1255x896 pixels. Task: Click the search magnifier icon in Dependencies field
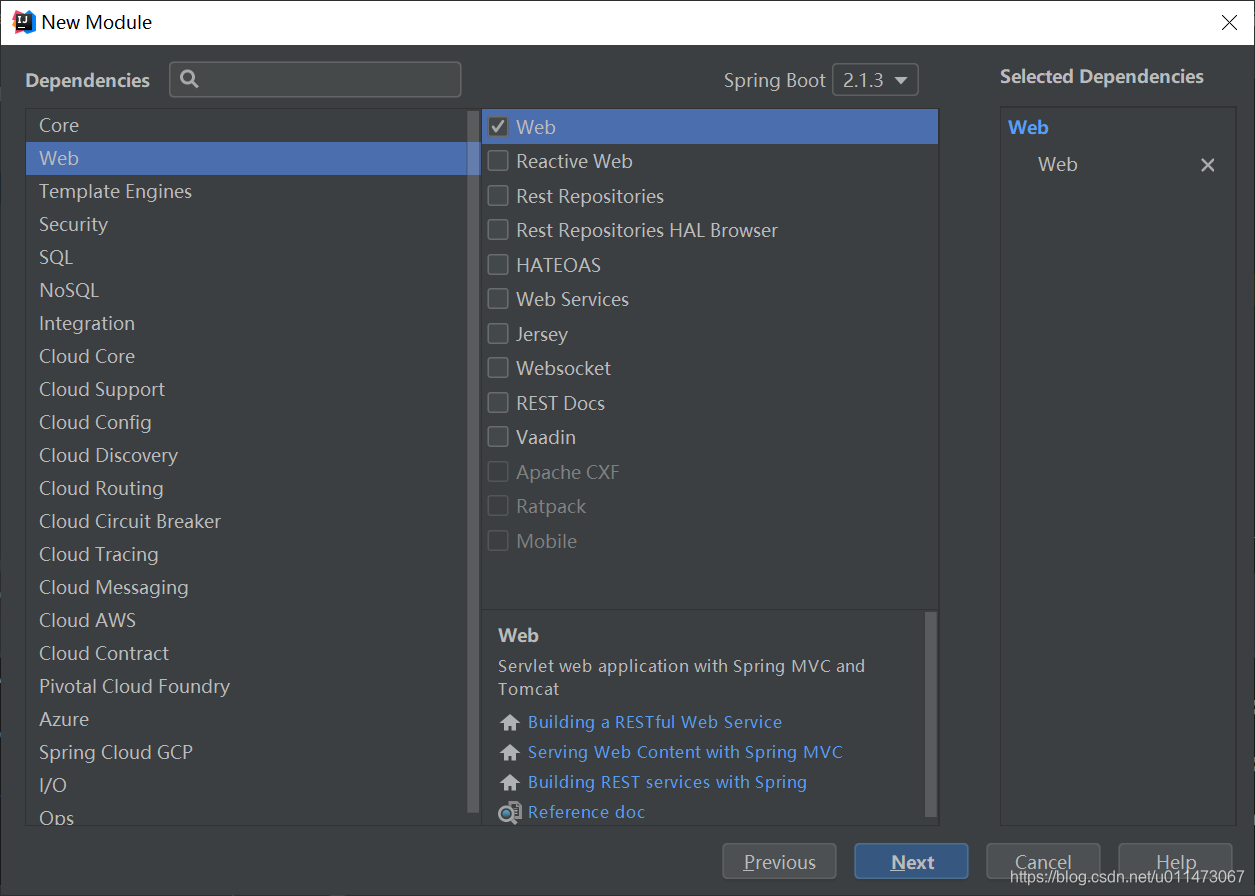pyautogui.click(x=190, y=79)
